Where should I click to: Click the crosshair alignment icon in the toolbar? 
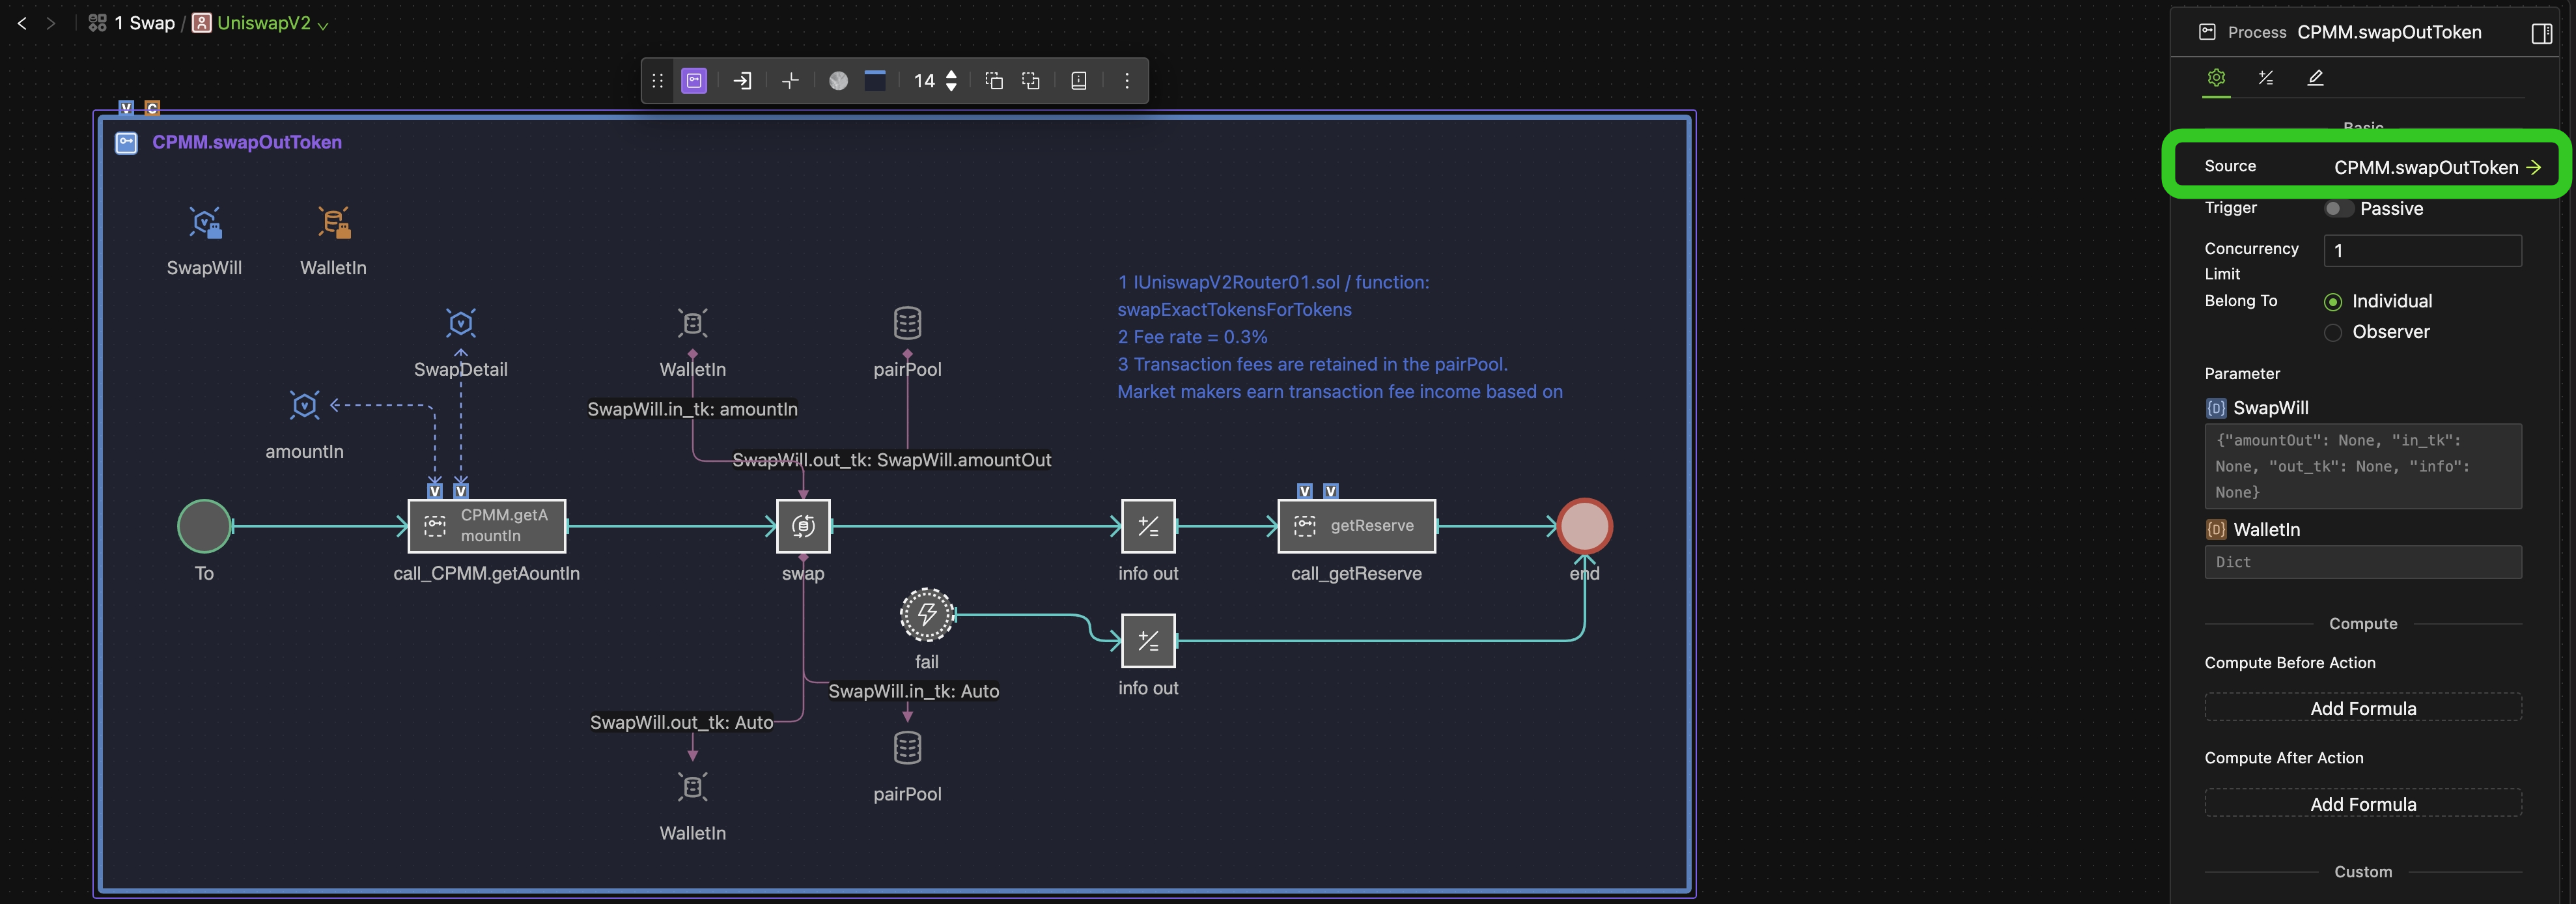click(x=790, y=80)
